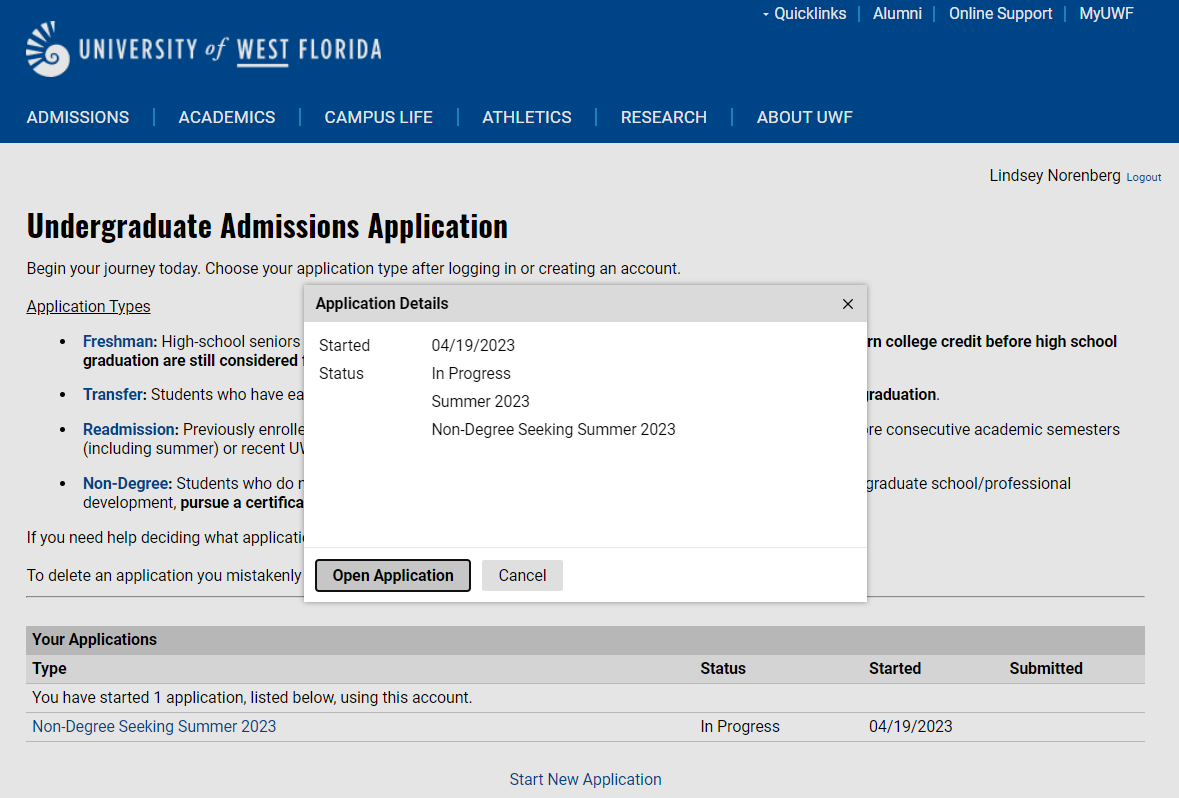This screenshot has height=798, width=1179.
Task: Go to MyUWF
Action: [x=1106, y=14]
